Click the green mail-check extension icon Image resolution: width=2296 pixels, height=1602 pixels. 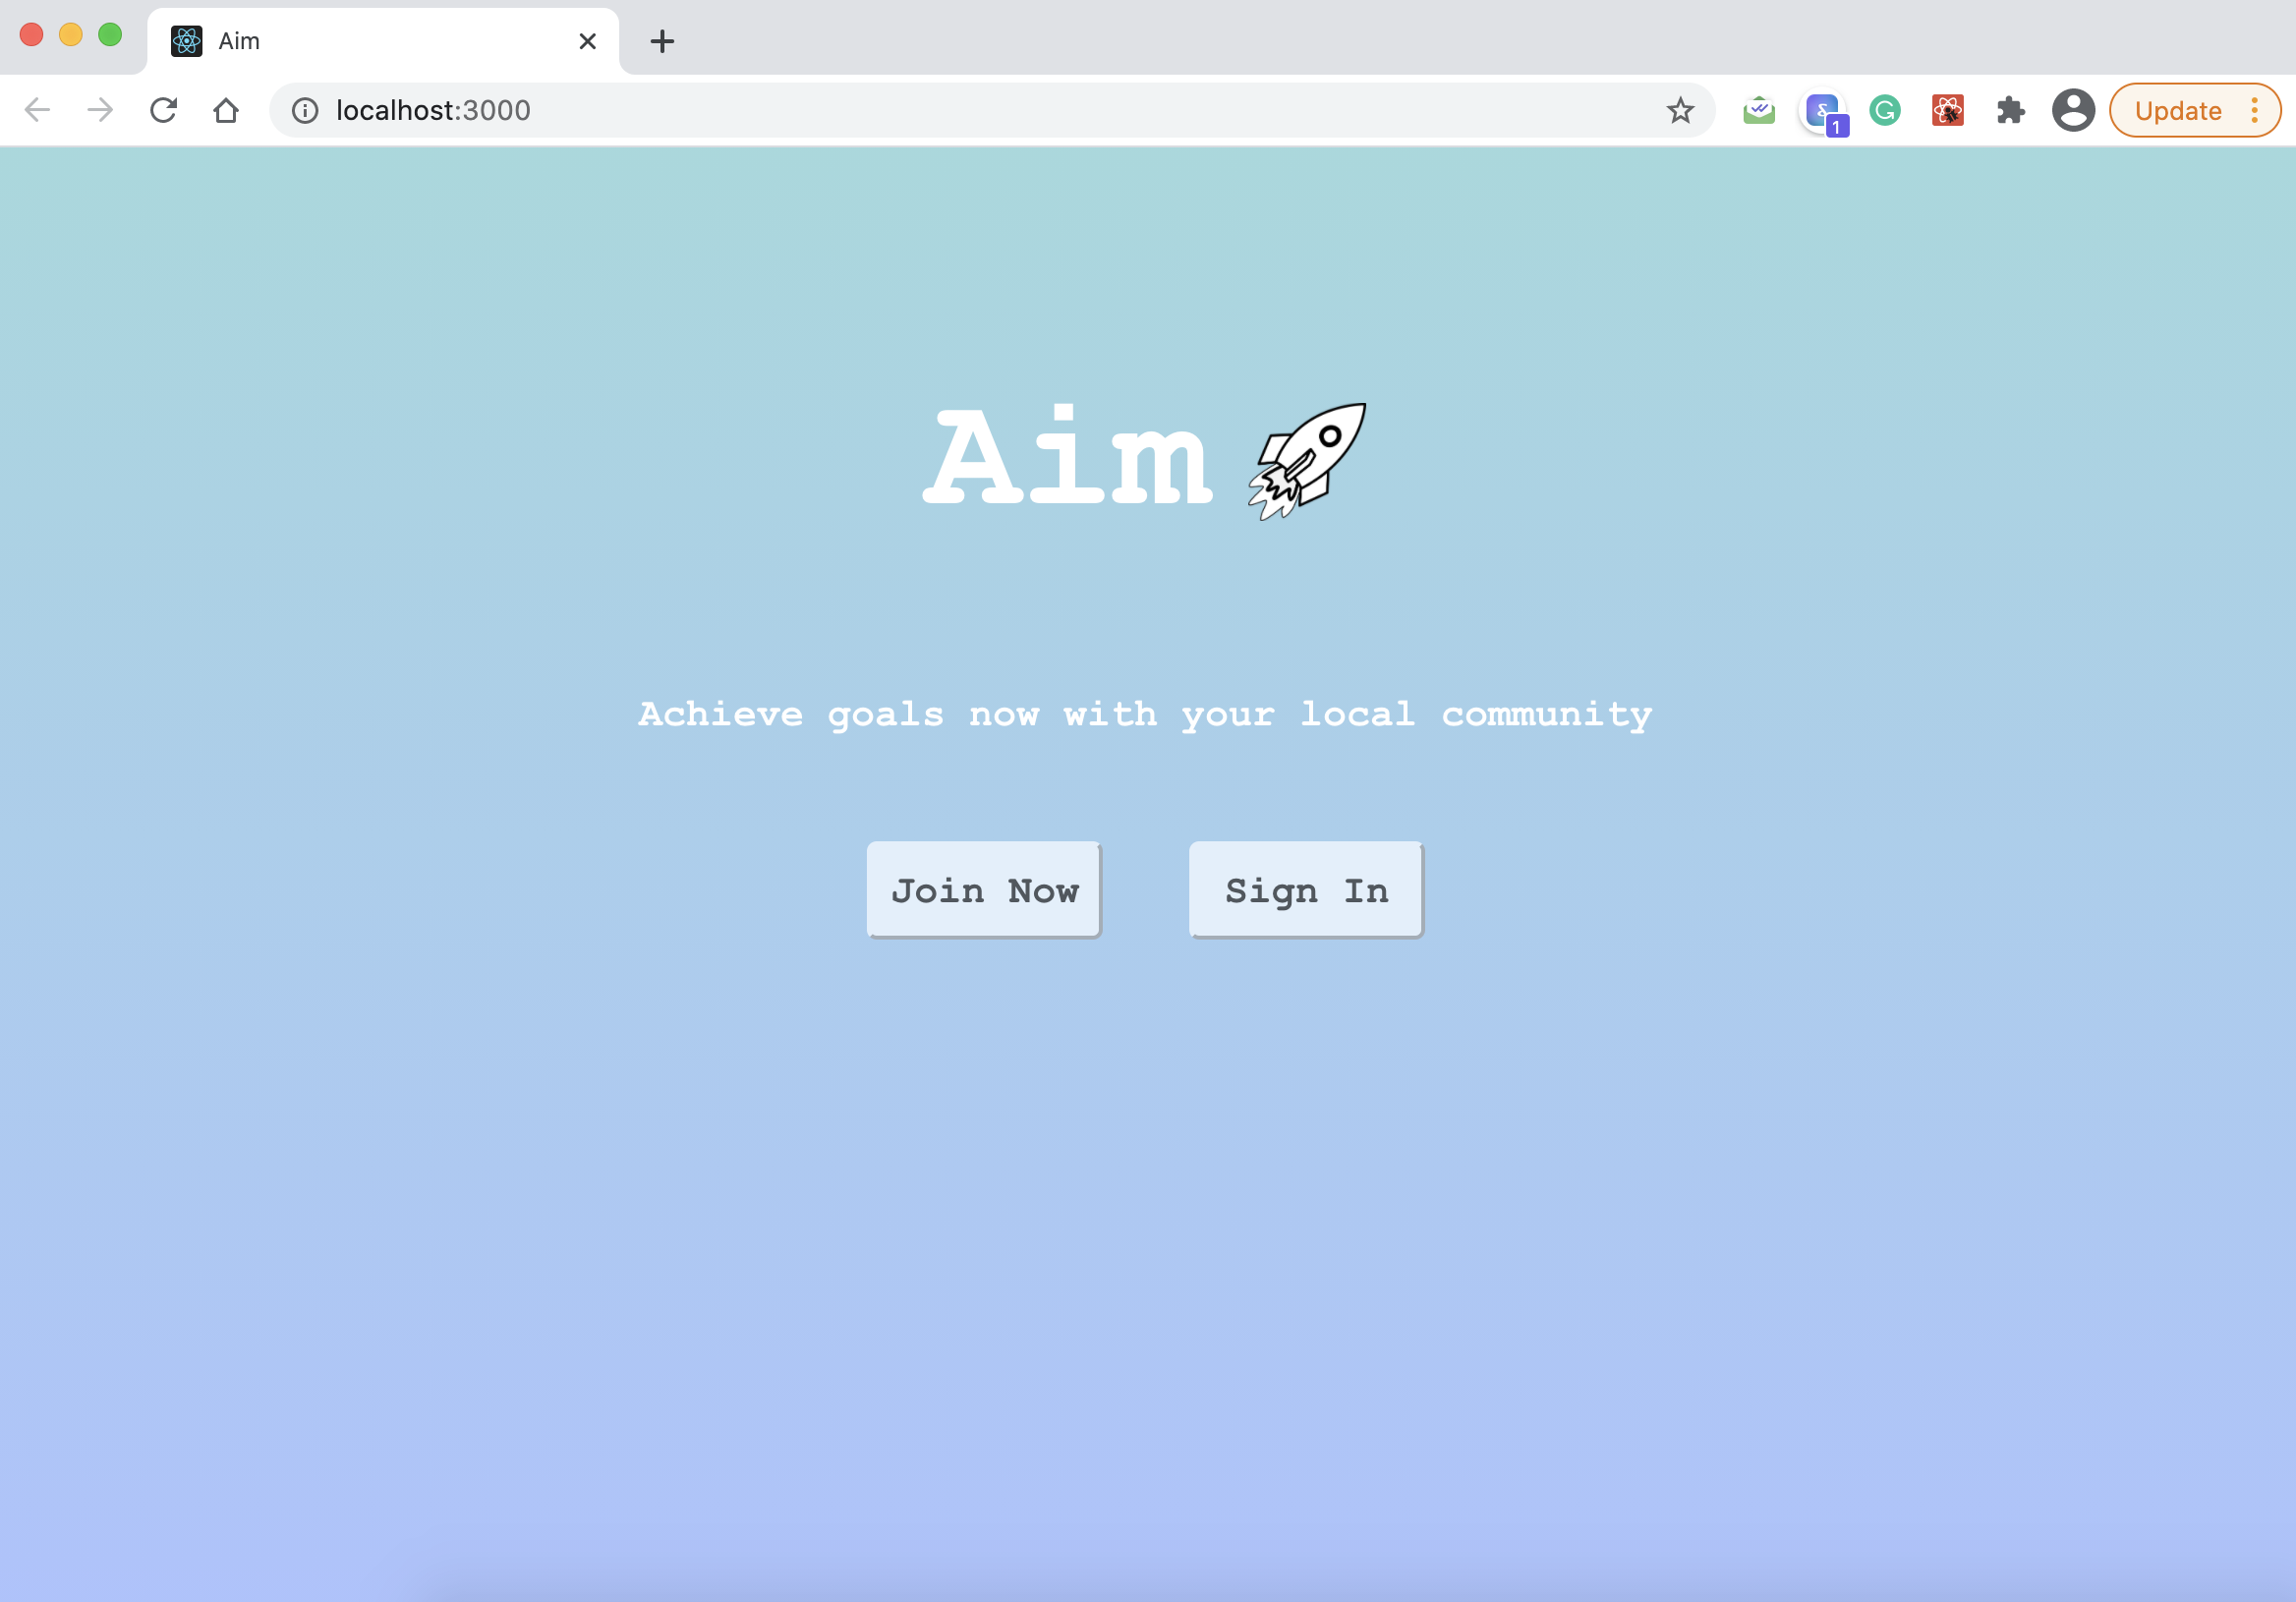coord(1759,110)
